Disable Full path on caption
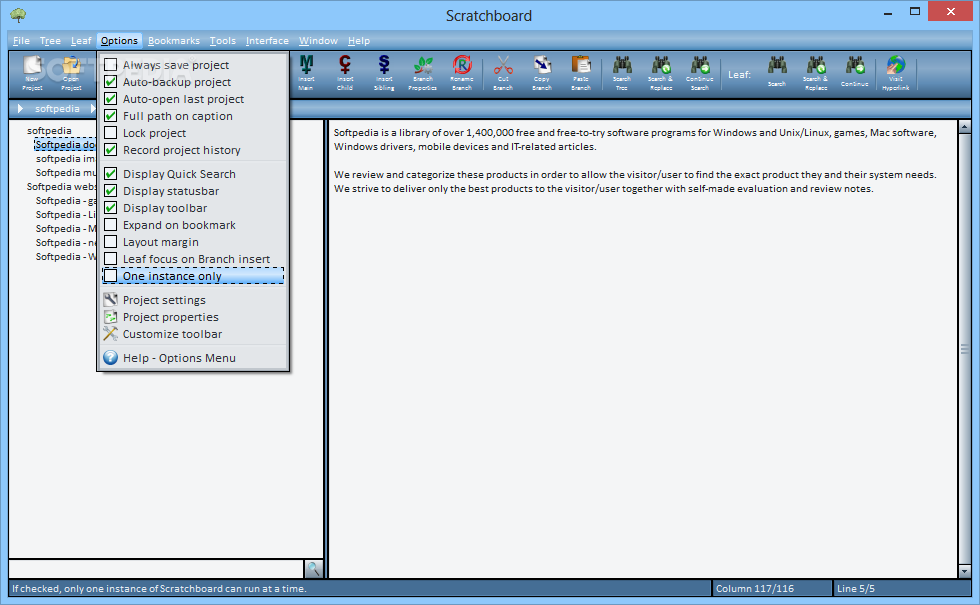The height and width of the screenshot is (605, 980). click(x=111, y=116)
